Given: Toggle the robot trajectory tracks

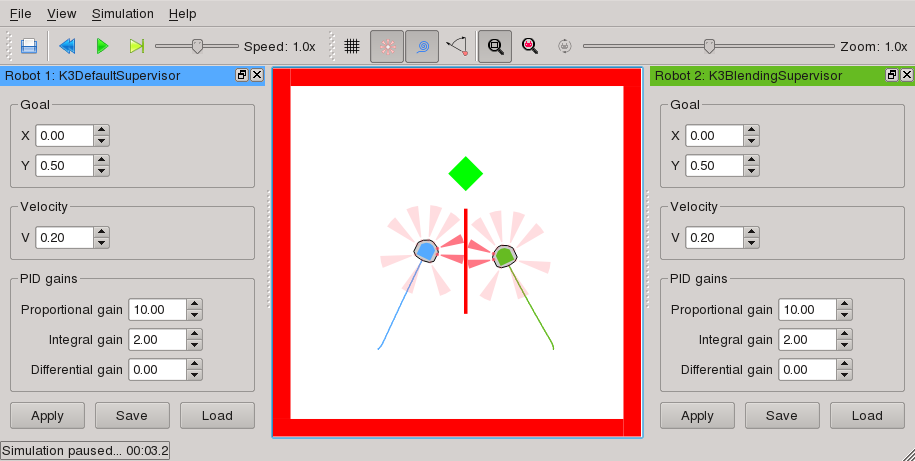Looking at the screenshot, I should [x=422, y=46].
